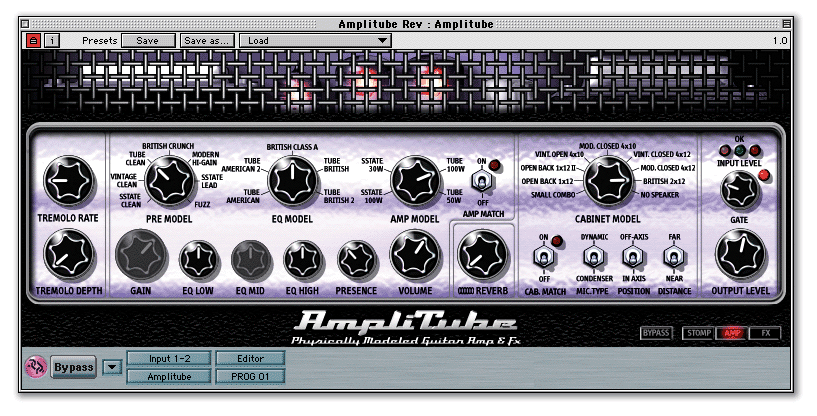Click the Amp Model selector knob

(x=415, y=181)
